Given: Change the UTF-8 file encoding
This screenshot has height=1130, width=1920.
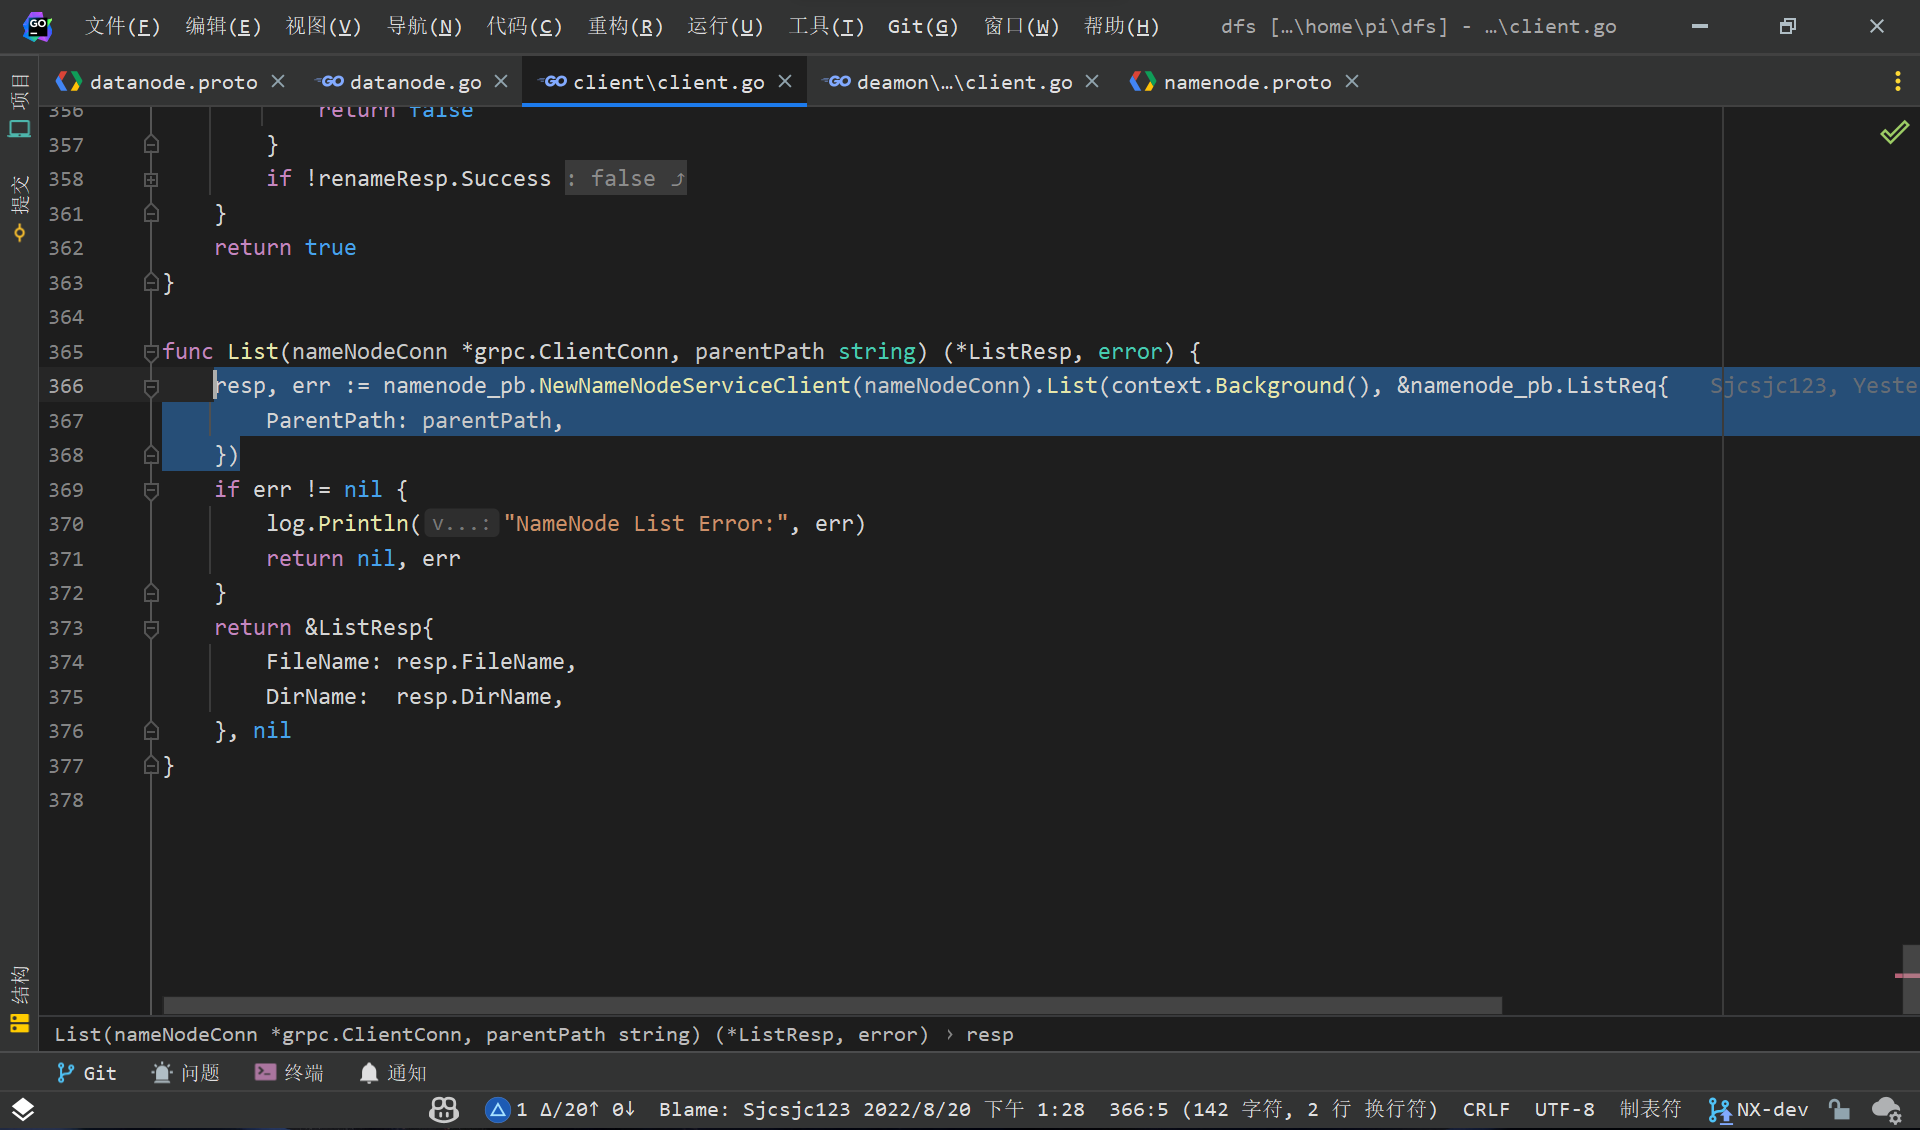Looking at the screenshot, I should pos(1564,1109).
